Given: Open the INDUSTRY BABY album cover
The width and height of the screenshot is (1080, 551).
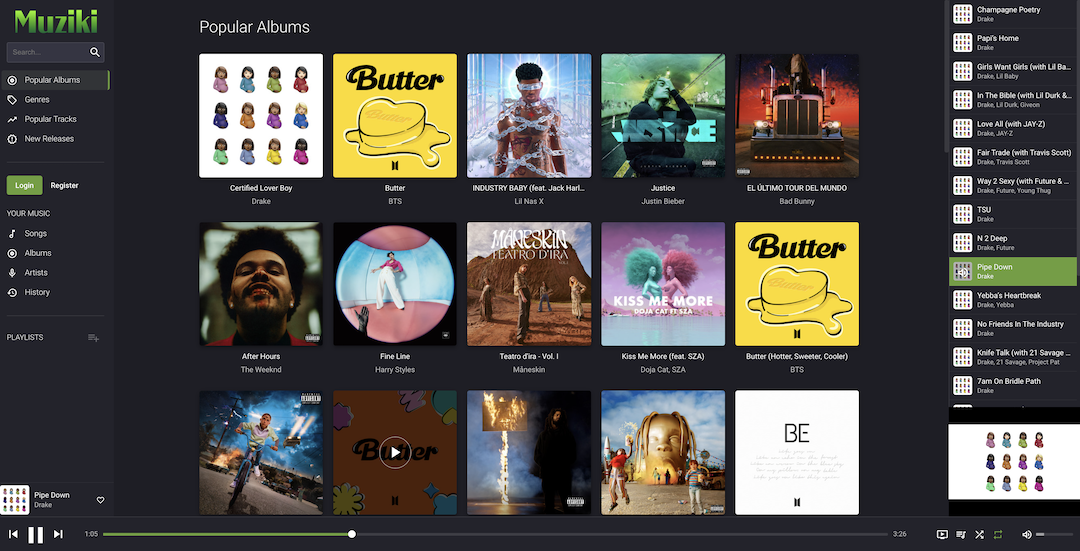Looking at the screenshot, I should click(x=529, y=116).
